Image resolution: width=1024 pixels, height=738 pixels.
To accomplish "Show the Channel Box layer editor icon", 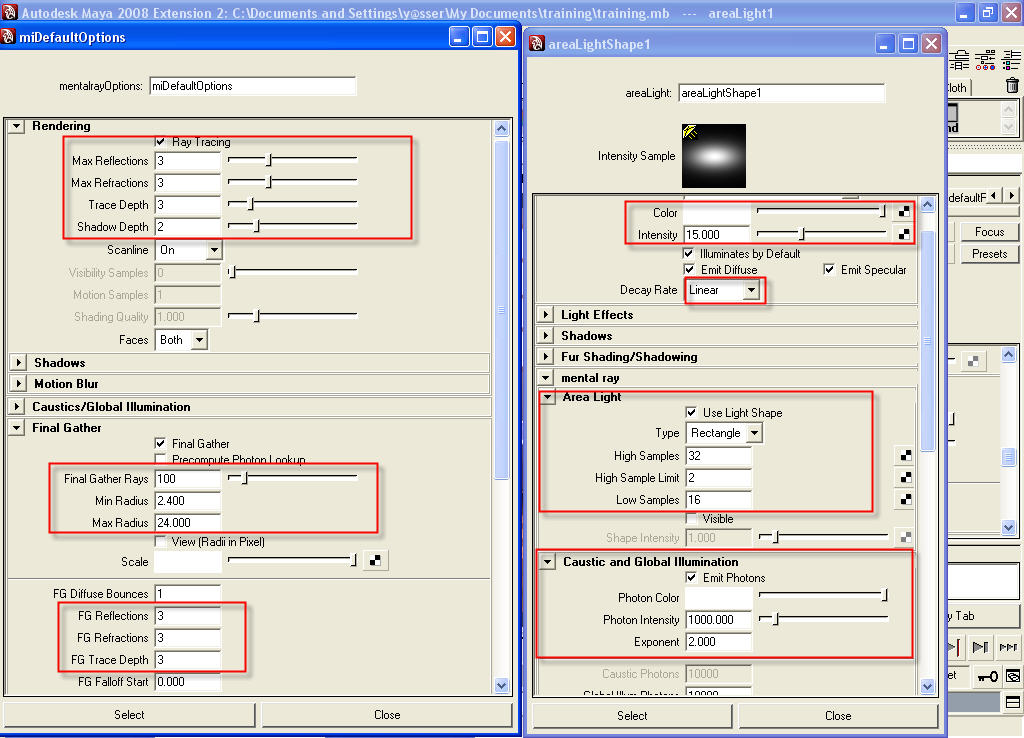I will 1011,60.
